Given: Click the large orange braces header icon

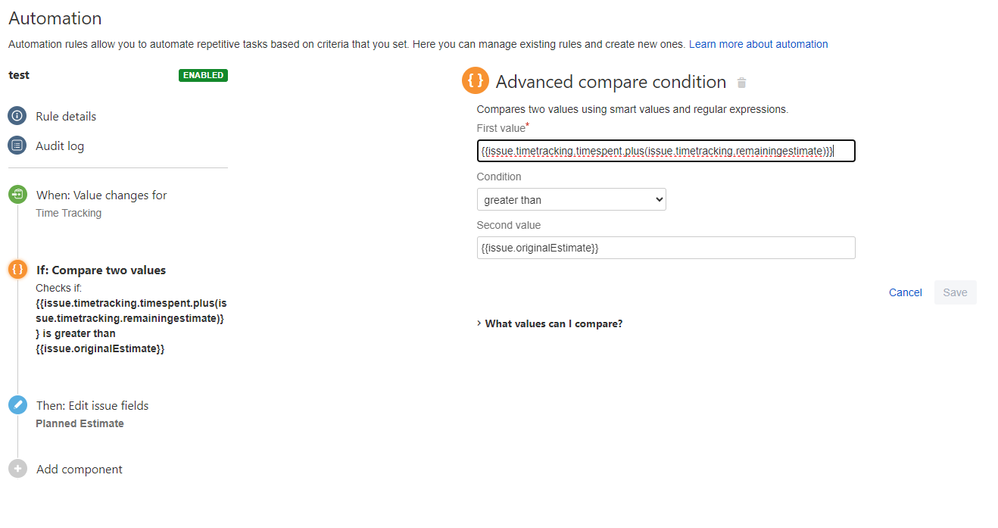Looking at the screenshot, I should 475,81.
